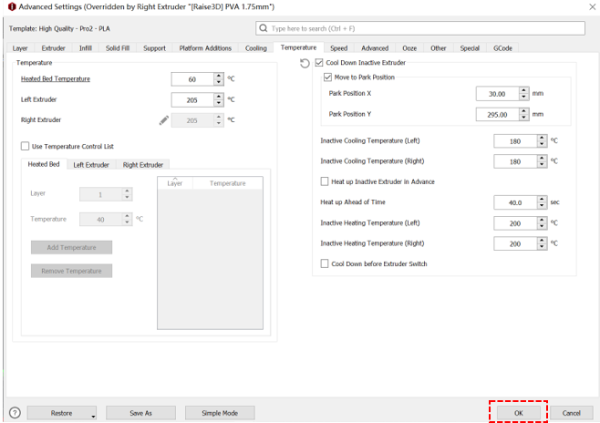Click the reset arrow next to Cool Down Inactive Extruder
Viewport: 600px width, 423px height.
coord(305,63)
